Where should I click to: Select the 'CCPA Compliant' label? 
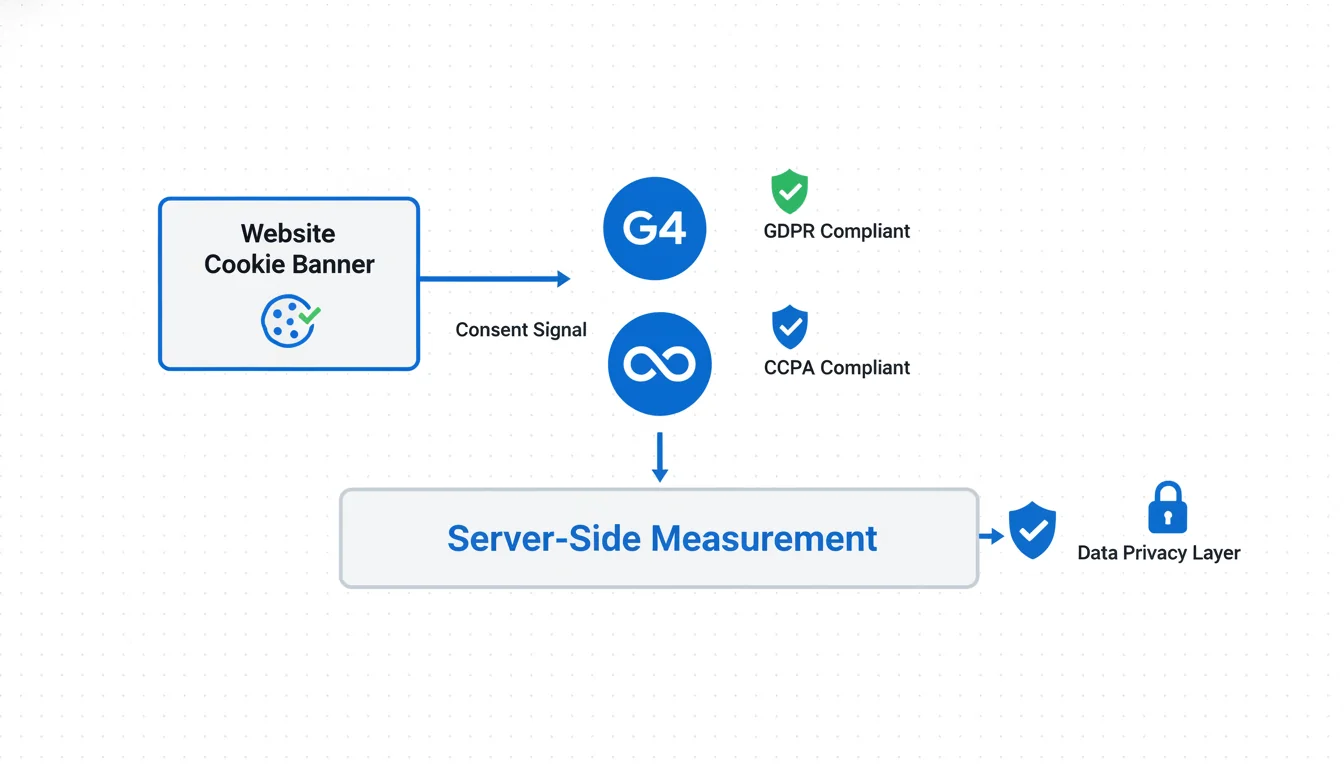[836, 368]
